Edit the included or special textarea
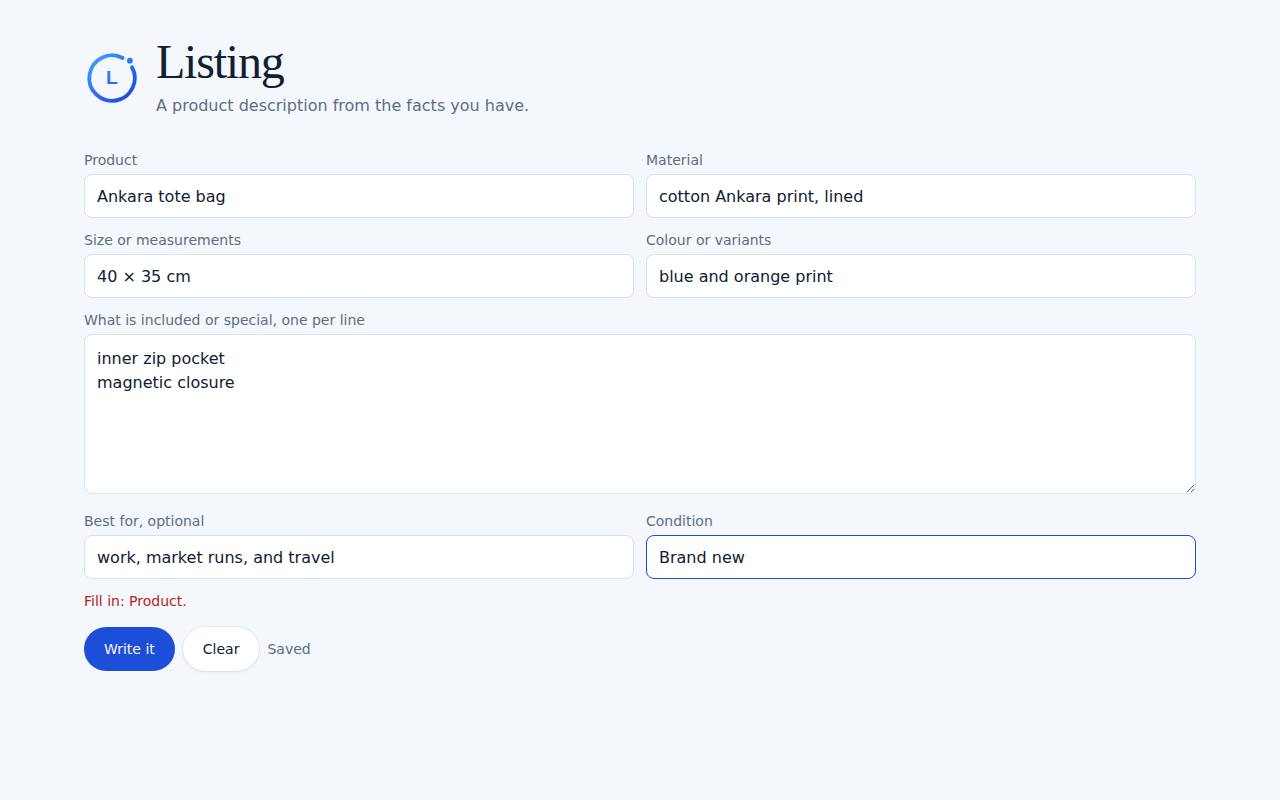 tap(640, 414)
